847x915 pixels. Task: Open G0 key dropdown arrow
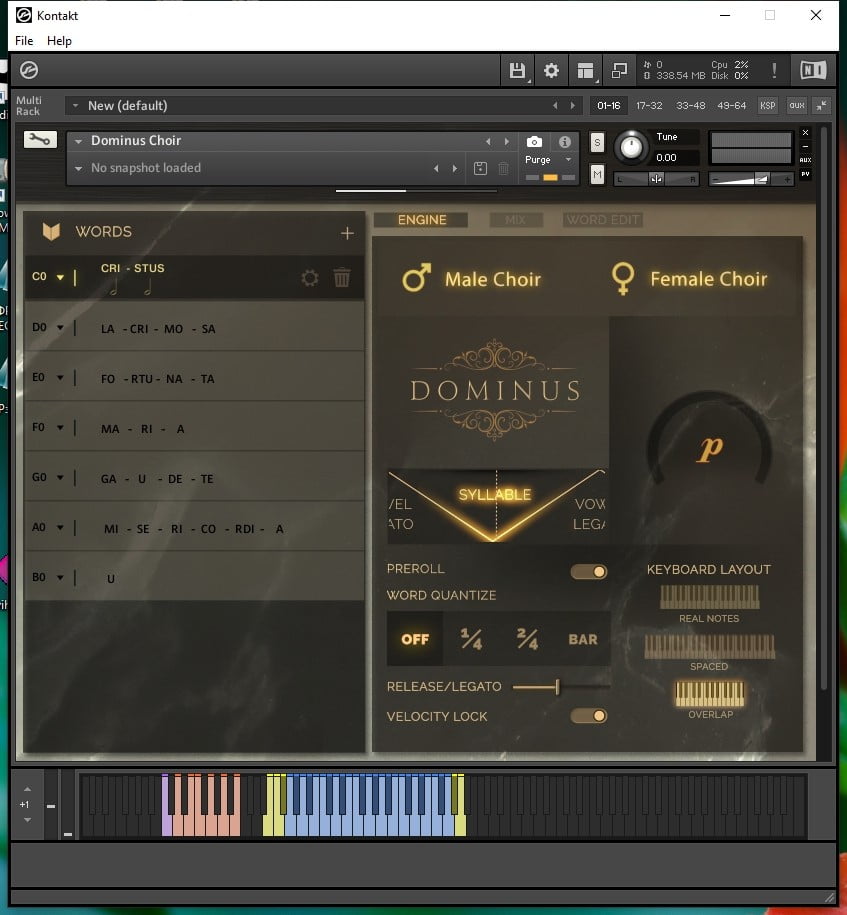(x=60, y=477)
